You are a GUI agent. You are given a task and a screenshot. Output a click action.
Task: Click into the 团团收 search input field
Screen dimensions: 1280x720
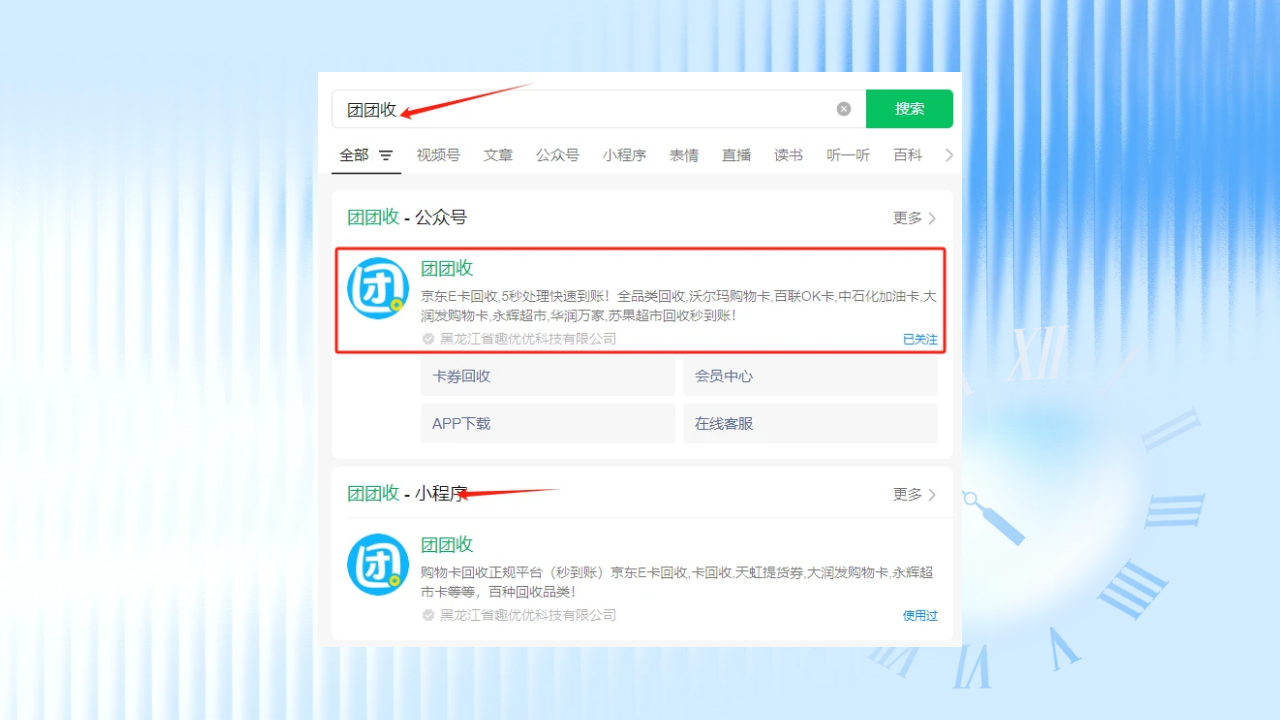click(598, 109)
